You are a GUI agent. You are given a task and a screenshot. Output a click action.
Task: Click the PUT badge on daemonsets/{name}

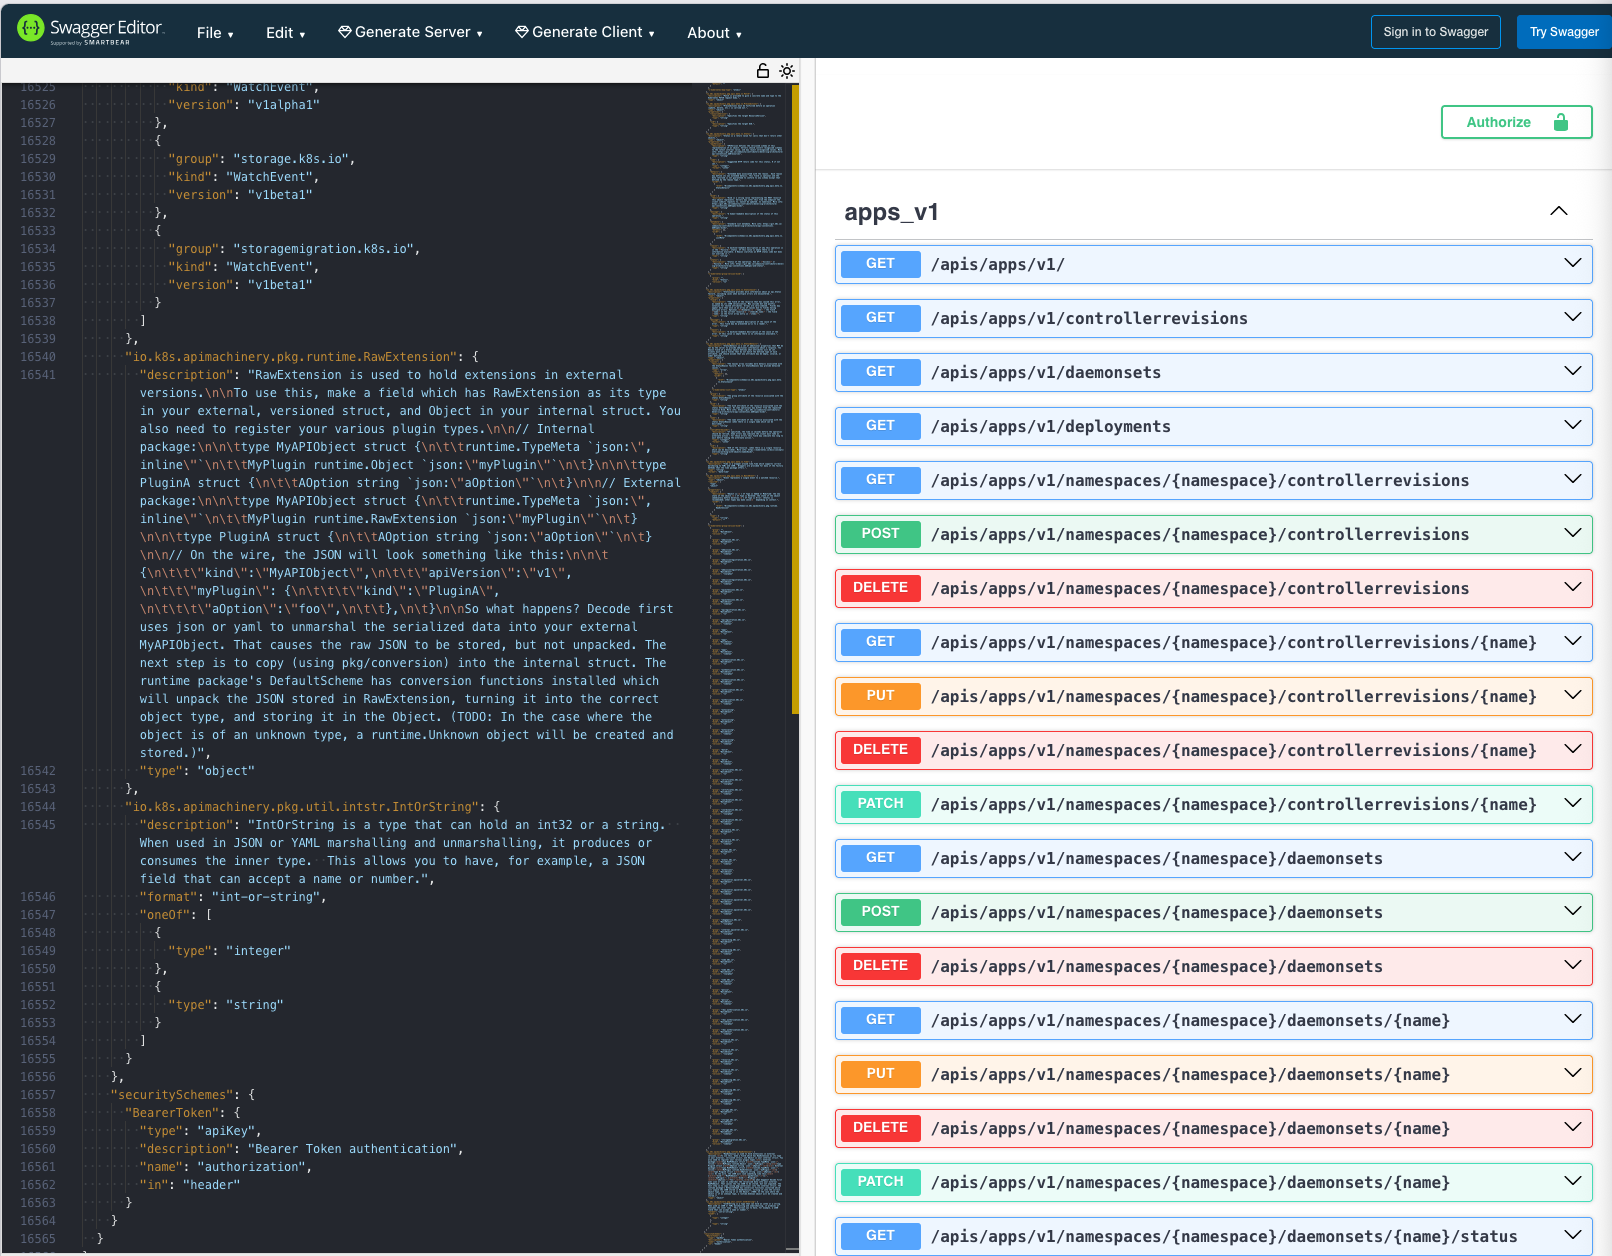click(x=879, y=1073)
